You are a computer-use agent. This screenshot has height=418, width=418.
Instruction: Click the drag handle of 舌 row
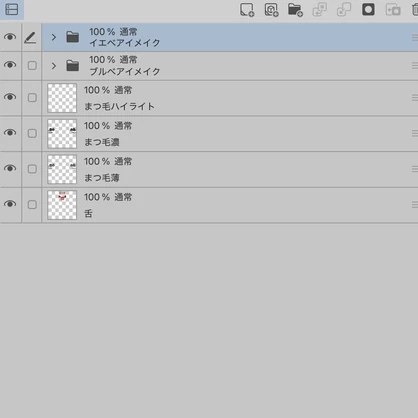point(415,204)
